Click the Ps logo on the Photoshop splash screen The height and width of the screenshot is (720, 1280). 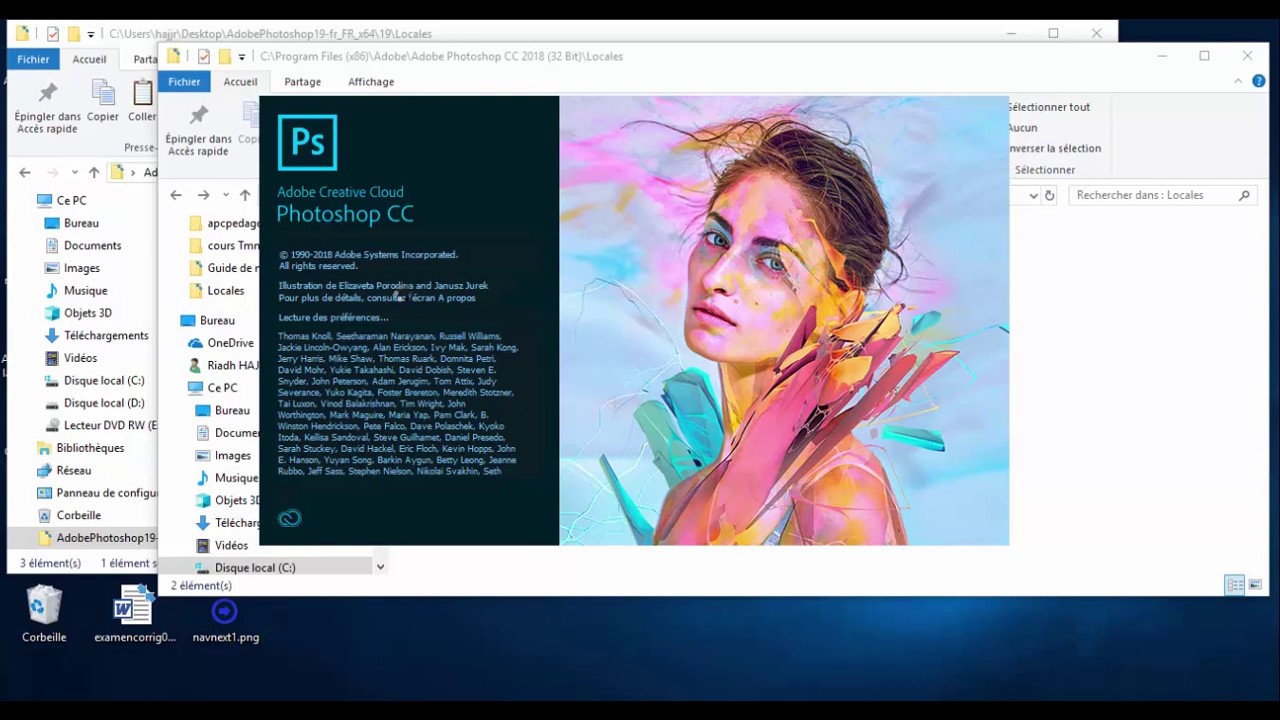coord(307,142)
